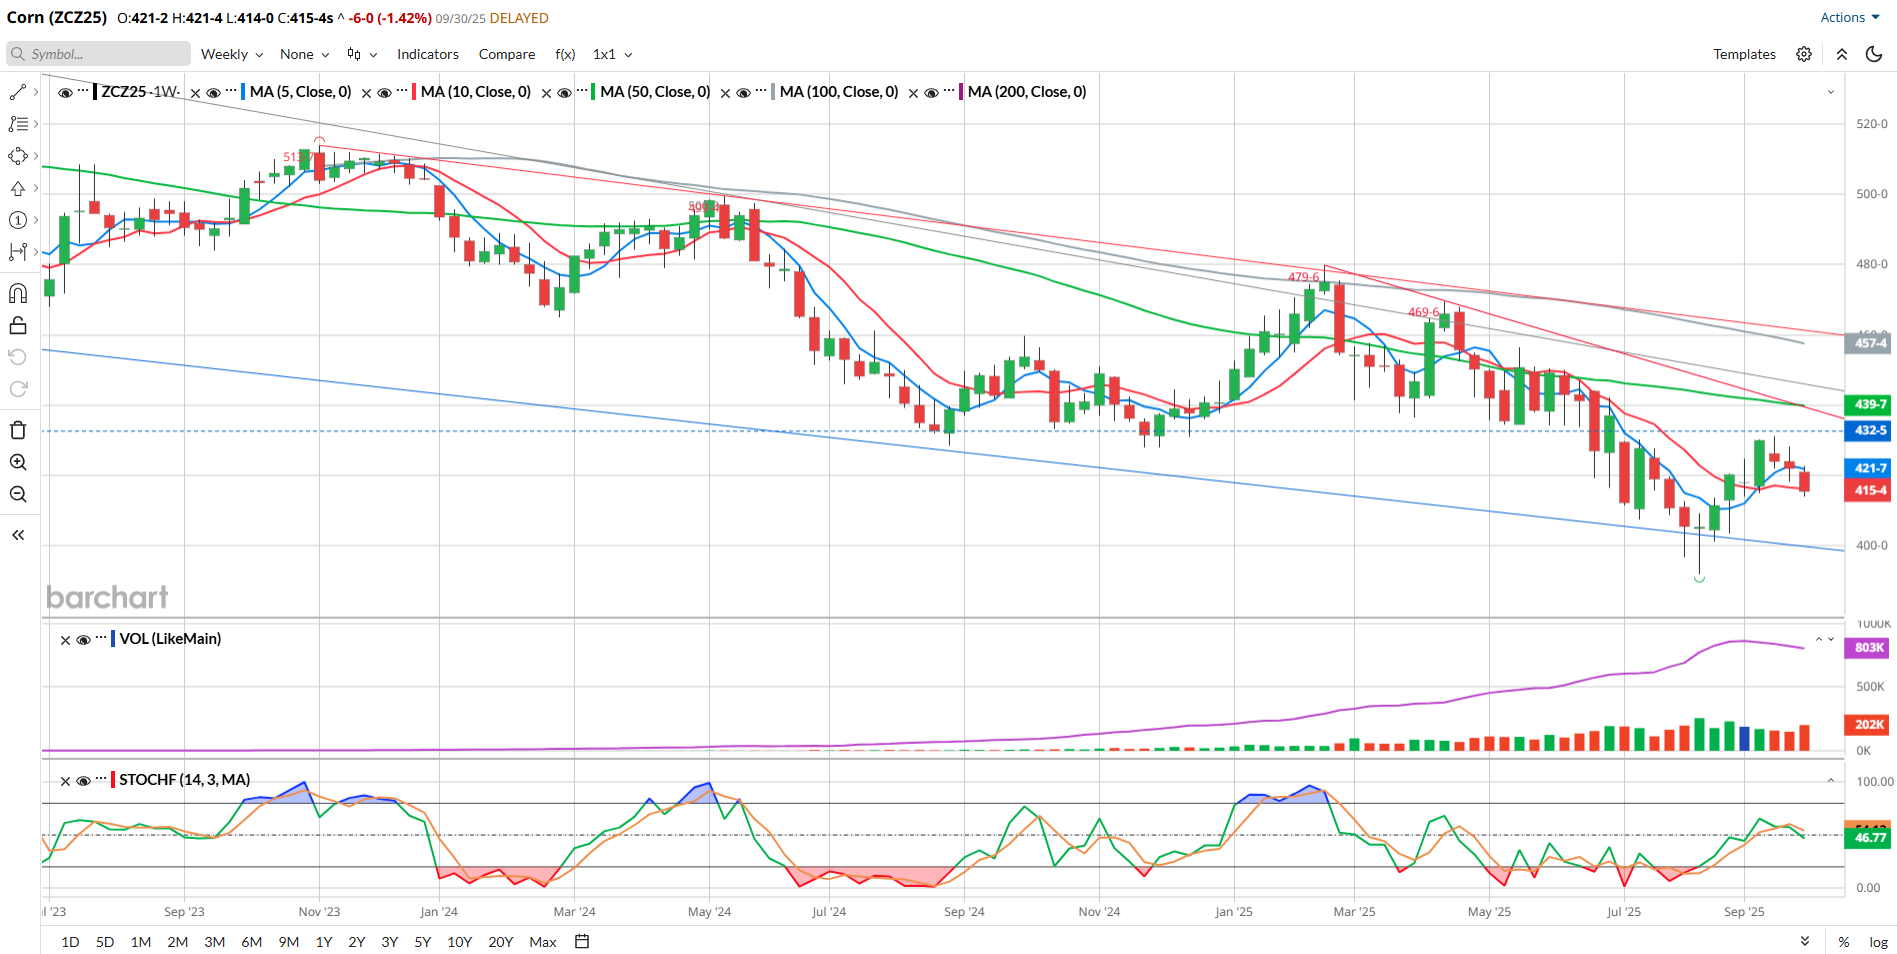
Task: Click the trash delete drawings icon
Action: click(18, 430)
